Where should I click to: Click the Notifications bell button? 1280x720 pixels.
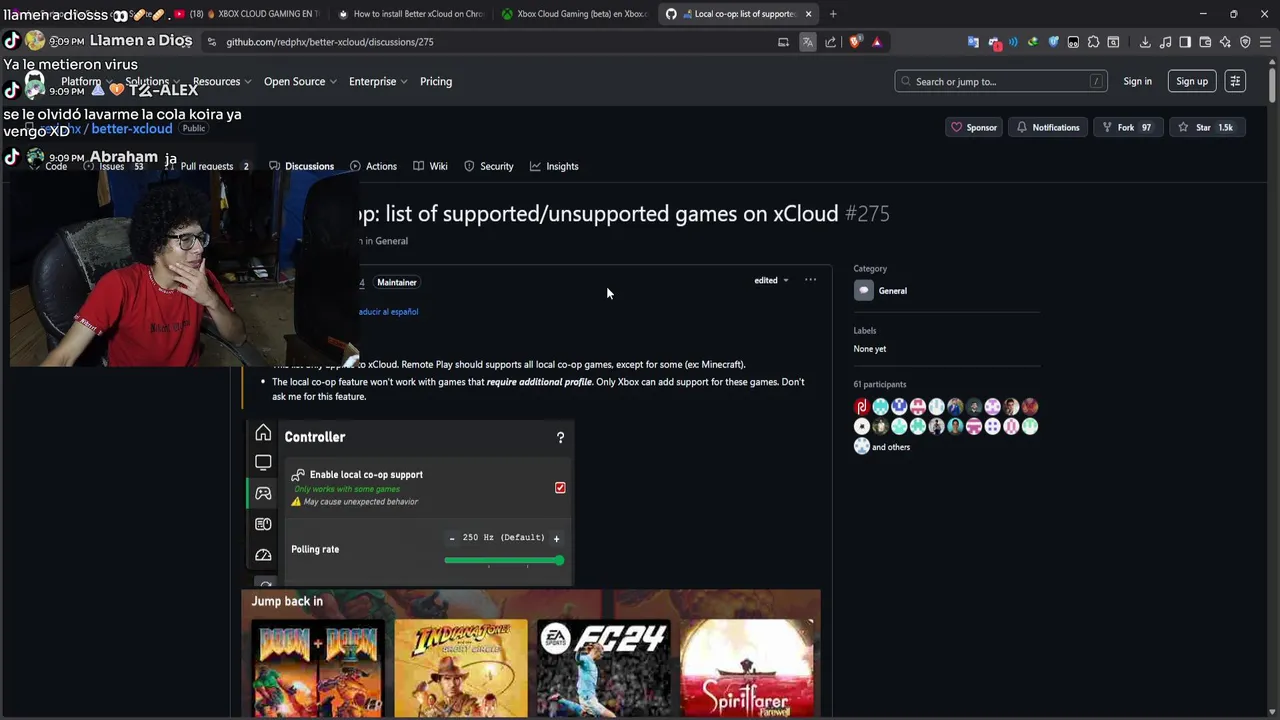(1048, 127)
